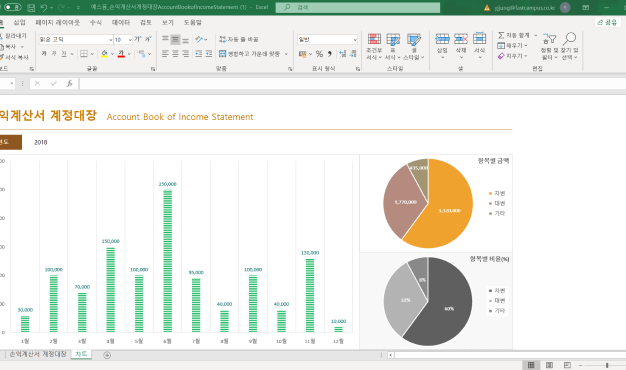Open the user account avatar

(565, 7)
